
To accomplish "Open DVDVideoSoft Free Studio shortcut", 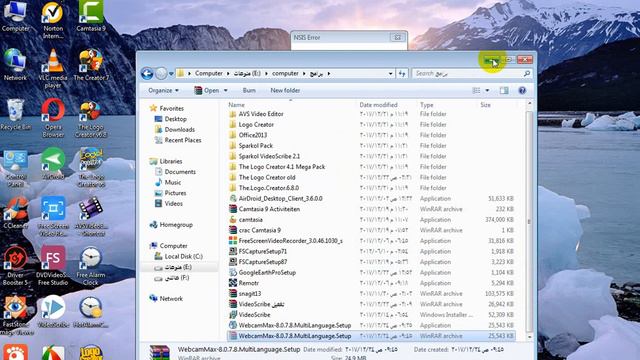I will click(x=53, y=266).
